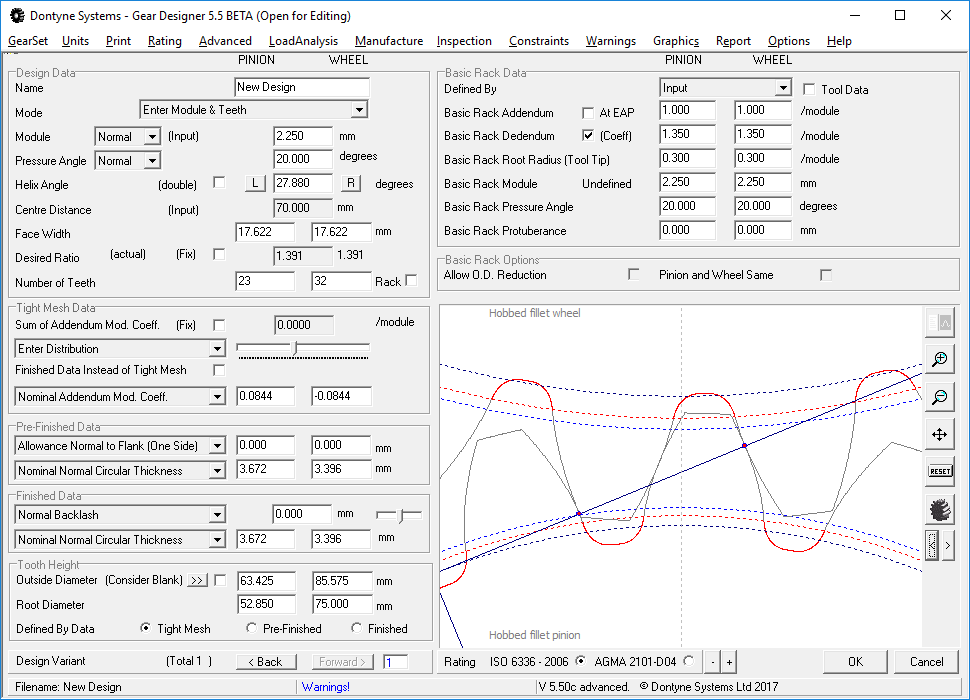Click the Helix Angle value field

(x=303, y=183)
